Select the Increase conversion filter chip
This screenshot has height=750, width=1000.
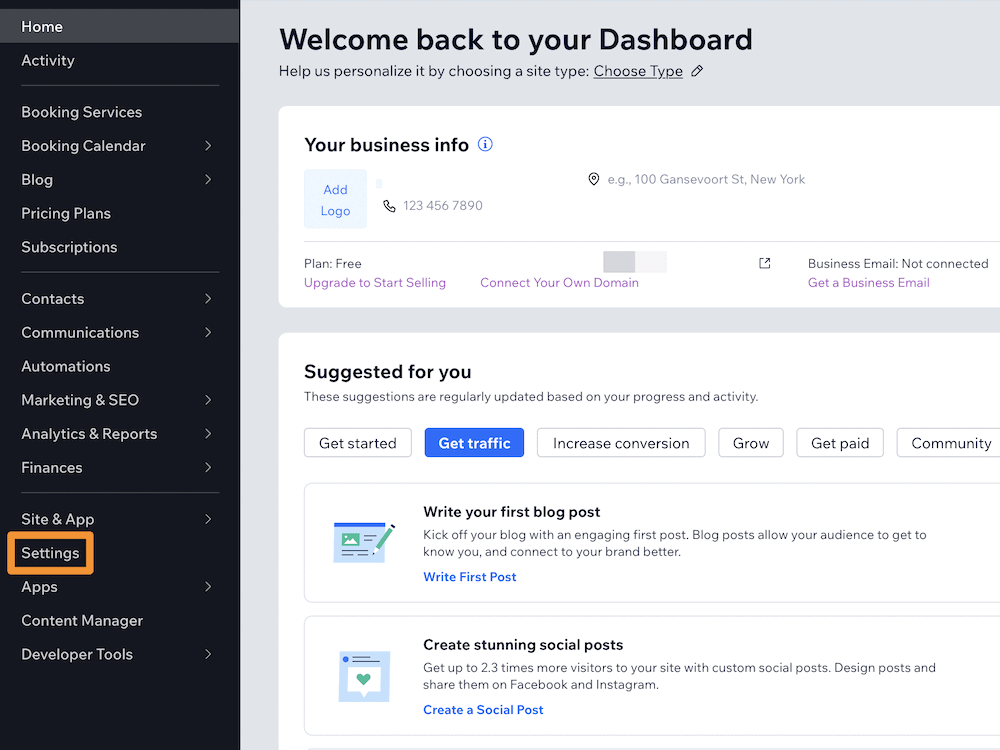click(x=620, y=442)
